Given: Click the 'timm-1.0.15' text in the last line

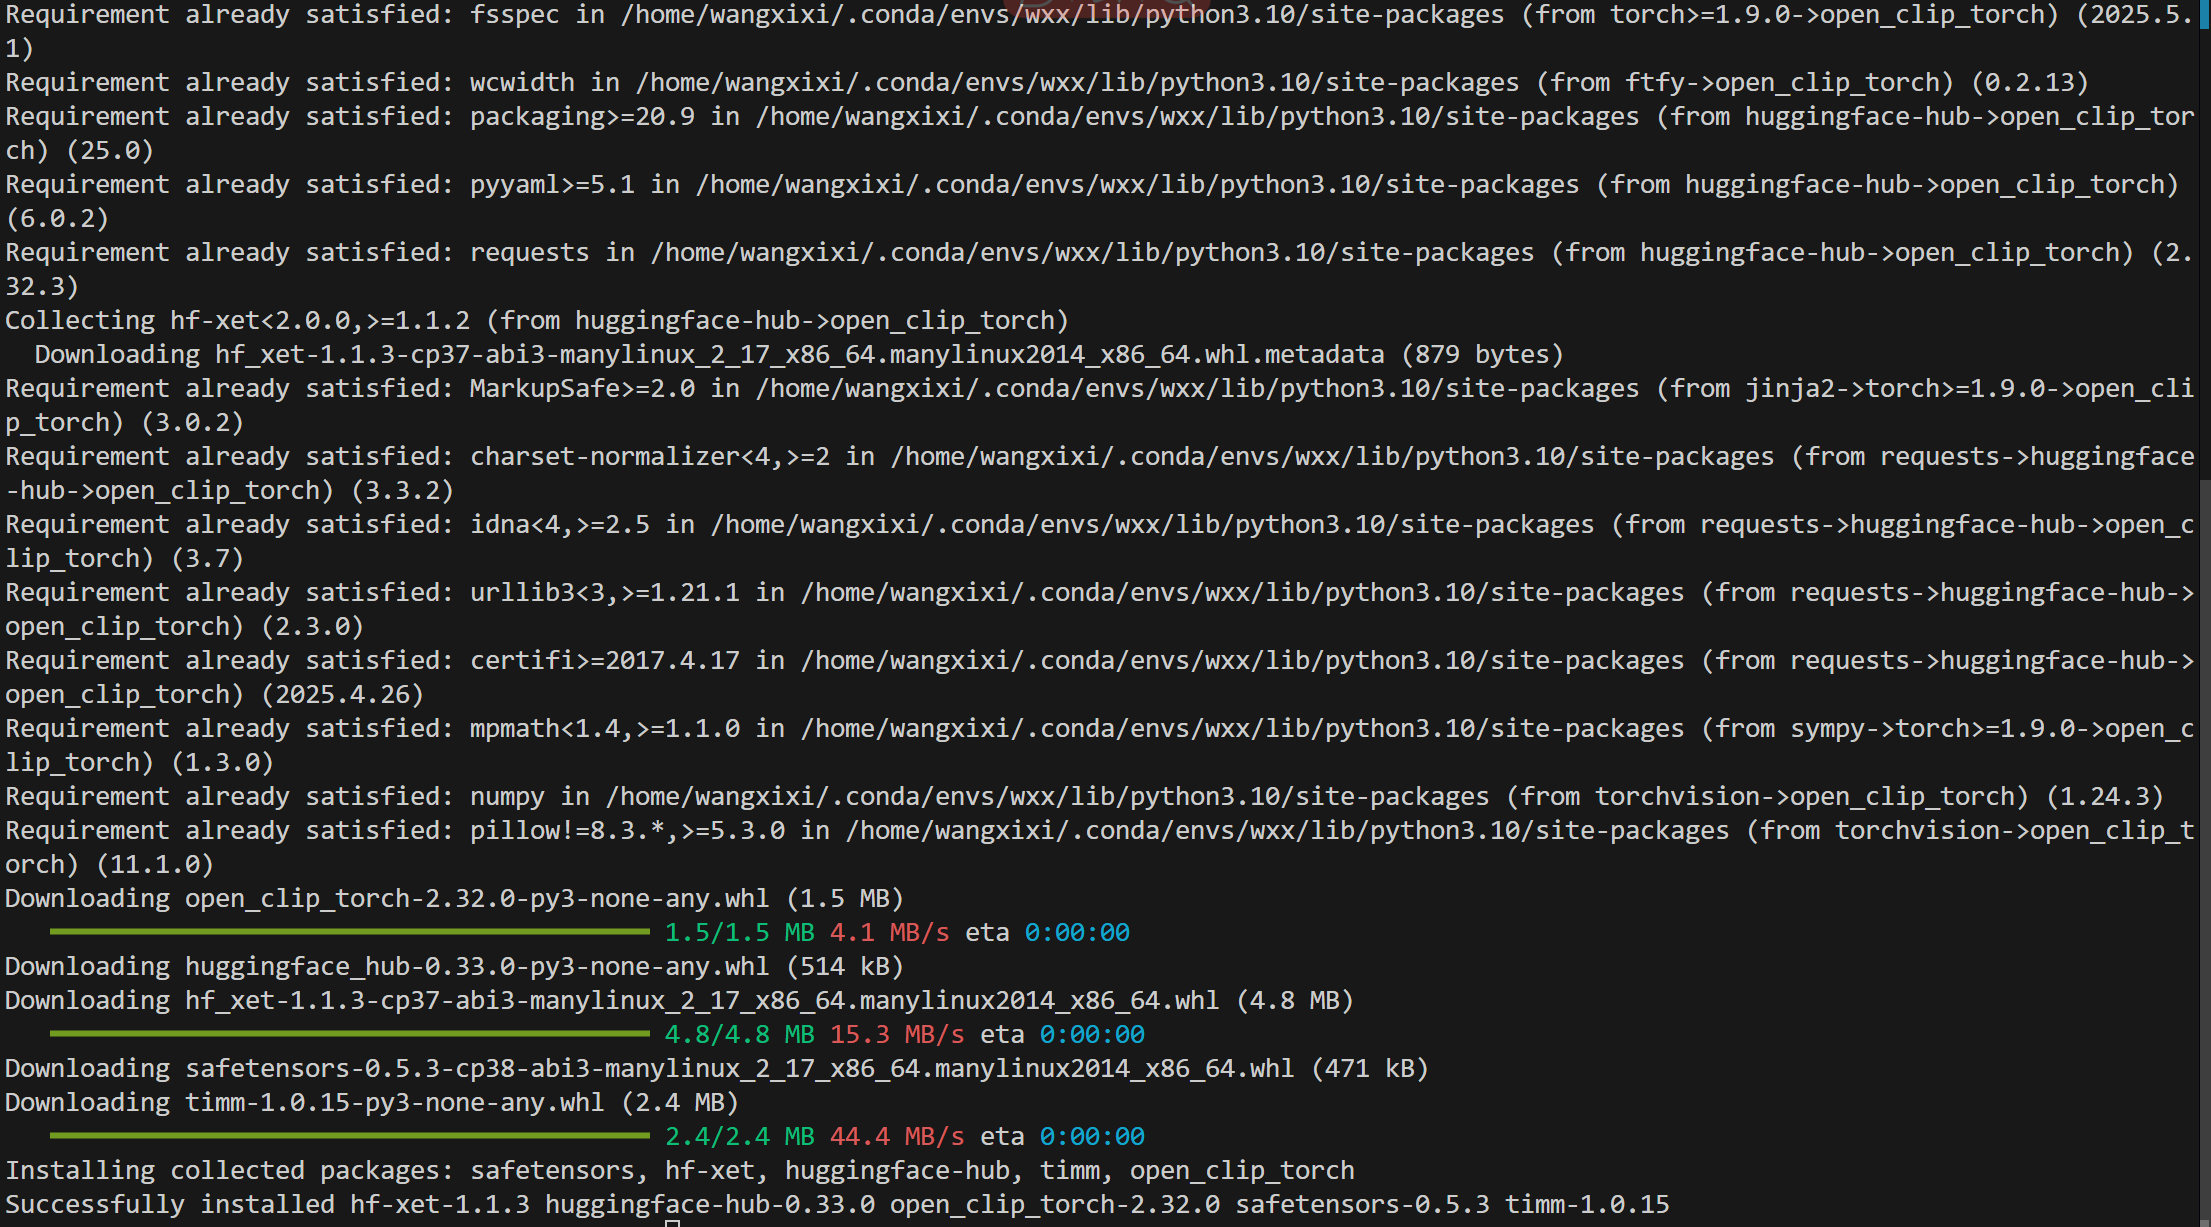Looking at the screenshot, I should 1587,1205.
